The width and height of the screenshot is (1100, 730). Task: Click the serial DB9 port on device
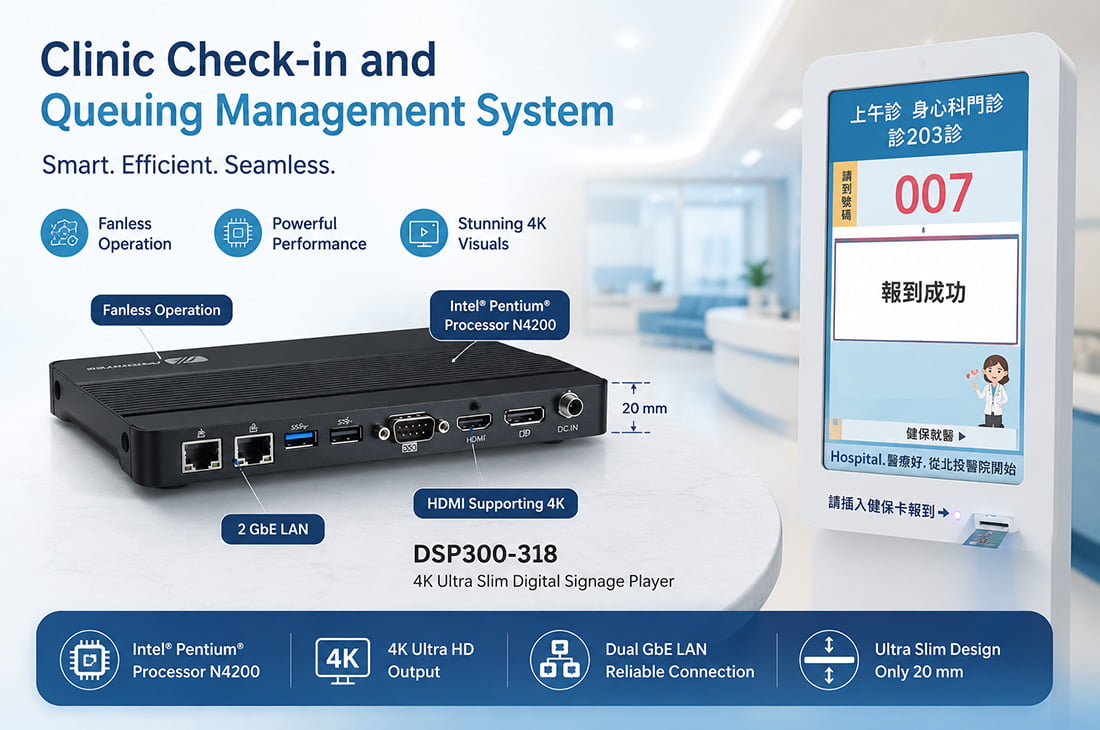[x=412, y=428]
